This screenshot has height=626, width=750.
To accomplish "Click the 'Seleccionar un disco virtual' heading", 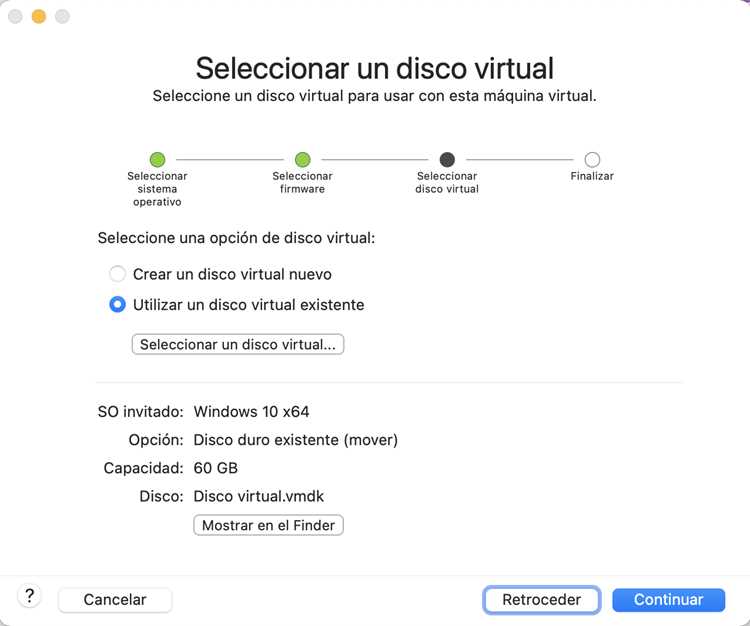I will 375,68.
